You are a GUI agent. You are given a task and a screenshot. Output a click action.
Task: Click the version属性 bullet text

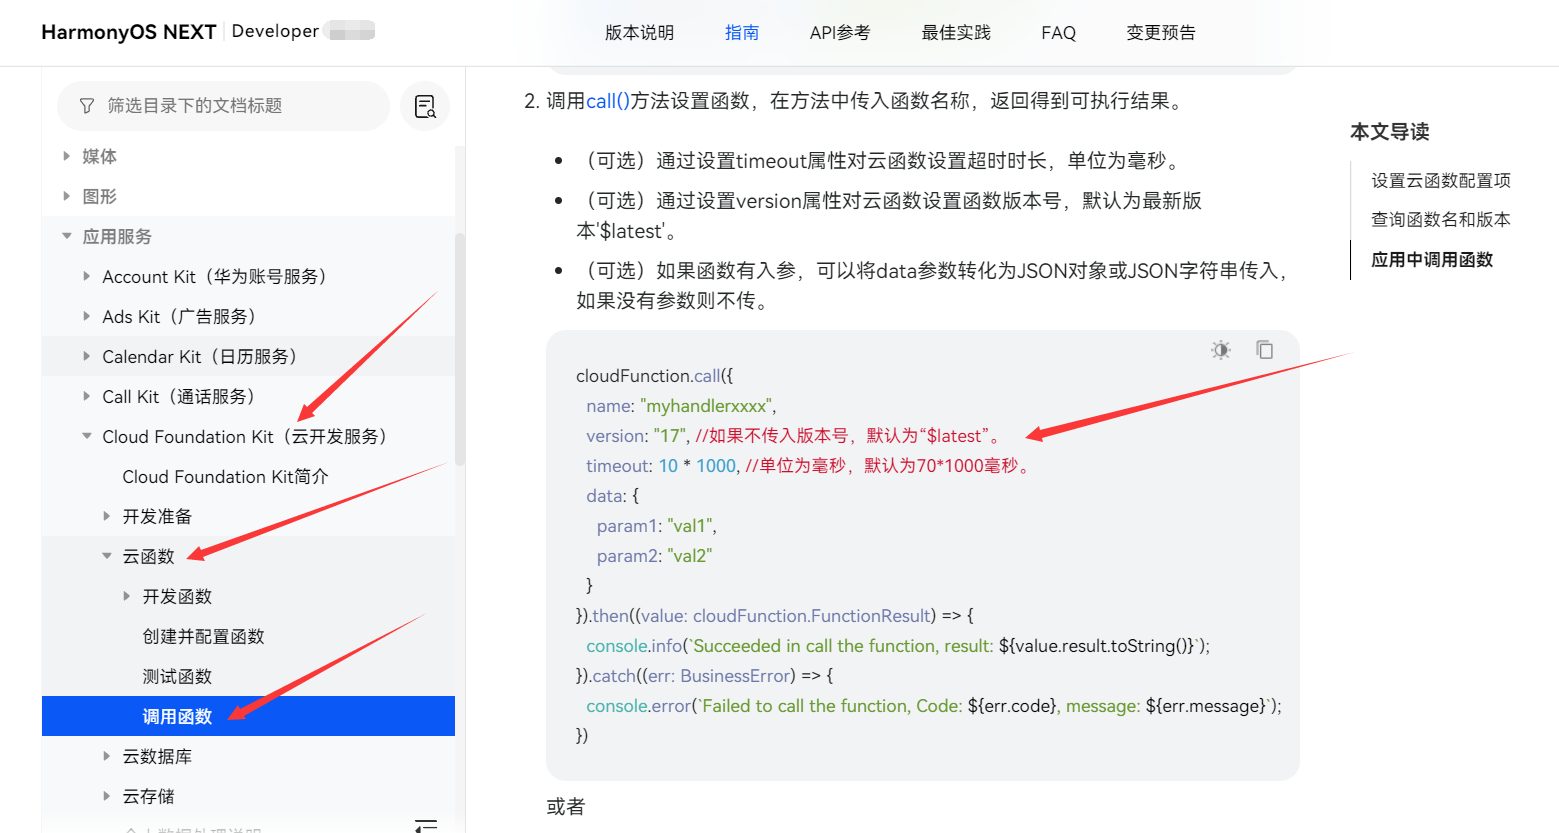point(889,216)
